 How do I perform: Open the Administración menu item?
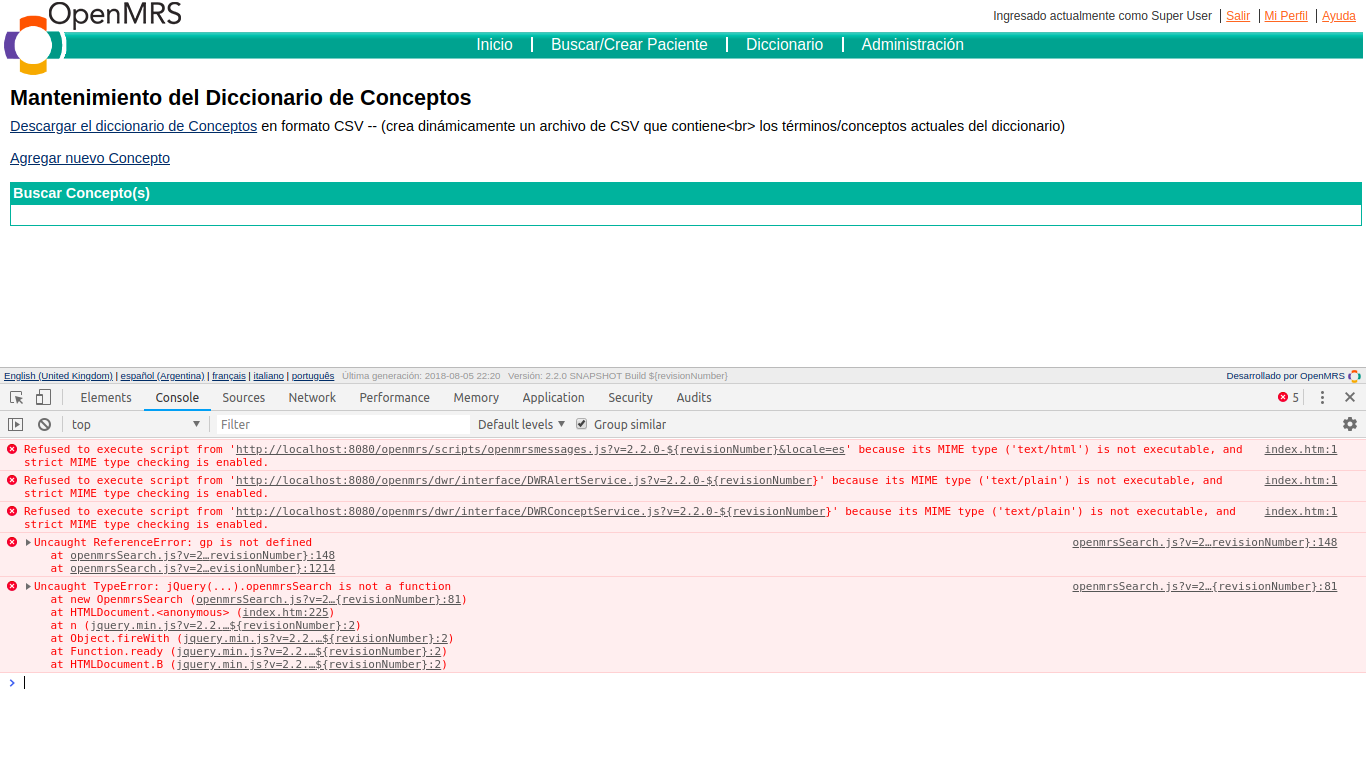pos(913,45)
